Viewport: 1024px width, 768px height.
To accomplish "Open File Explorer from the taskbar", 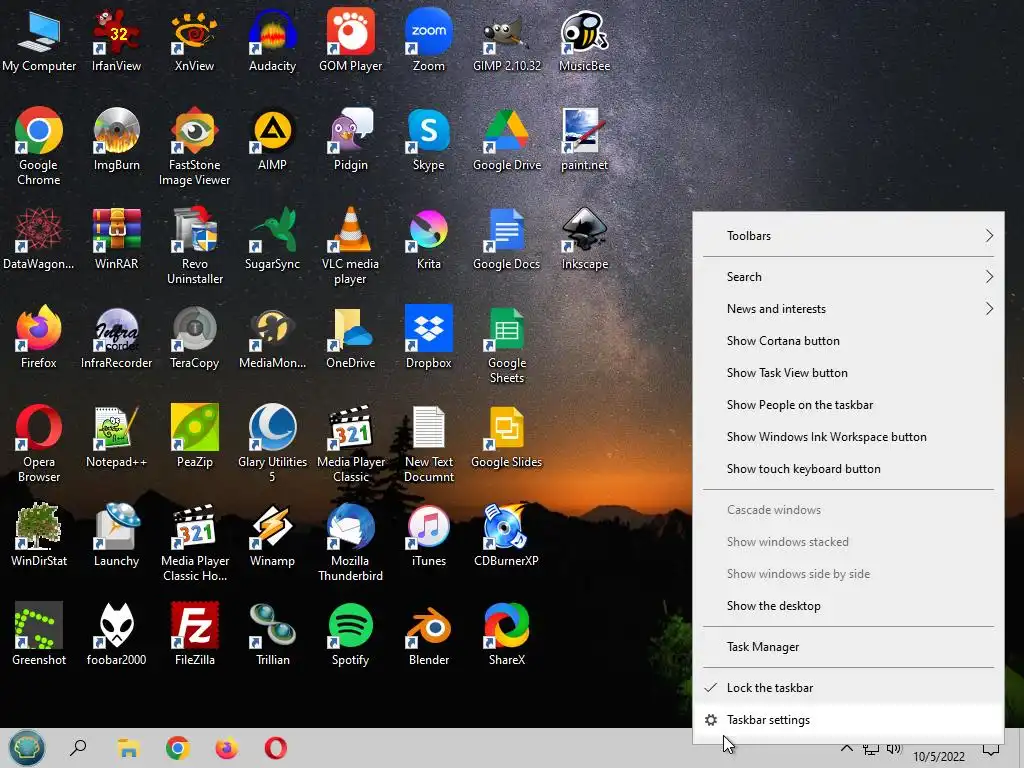I will 129,748.
